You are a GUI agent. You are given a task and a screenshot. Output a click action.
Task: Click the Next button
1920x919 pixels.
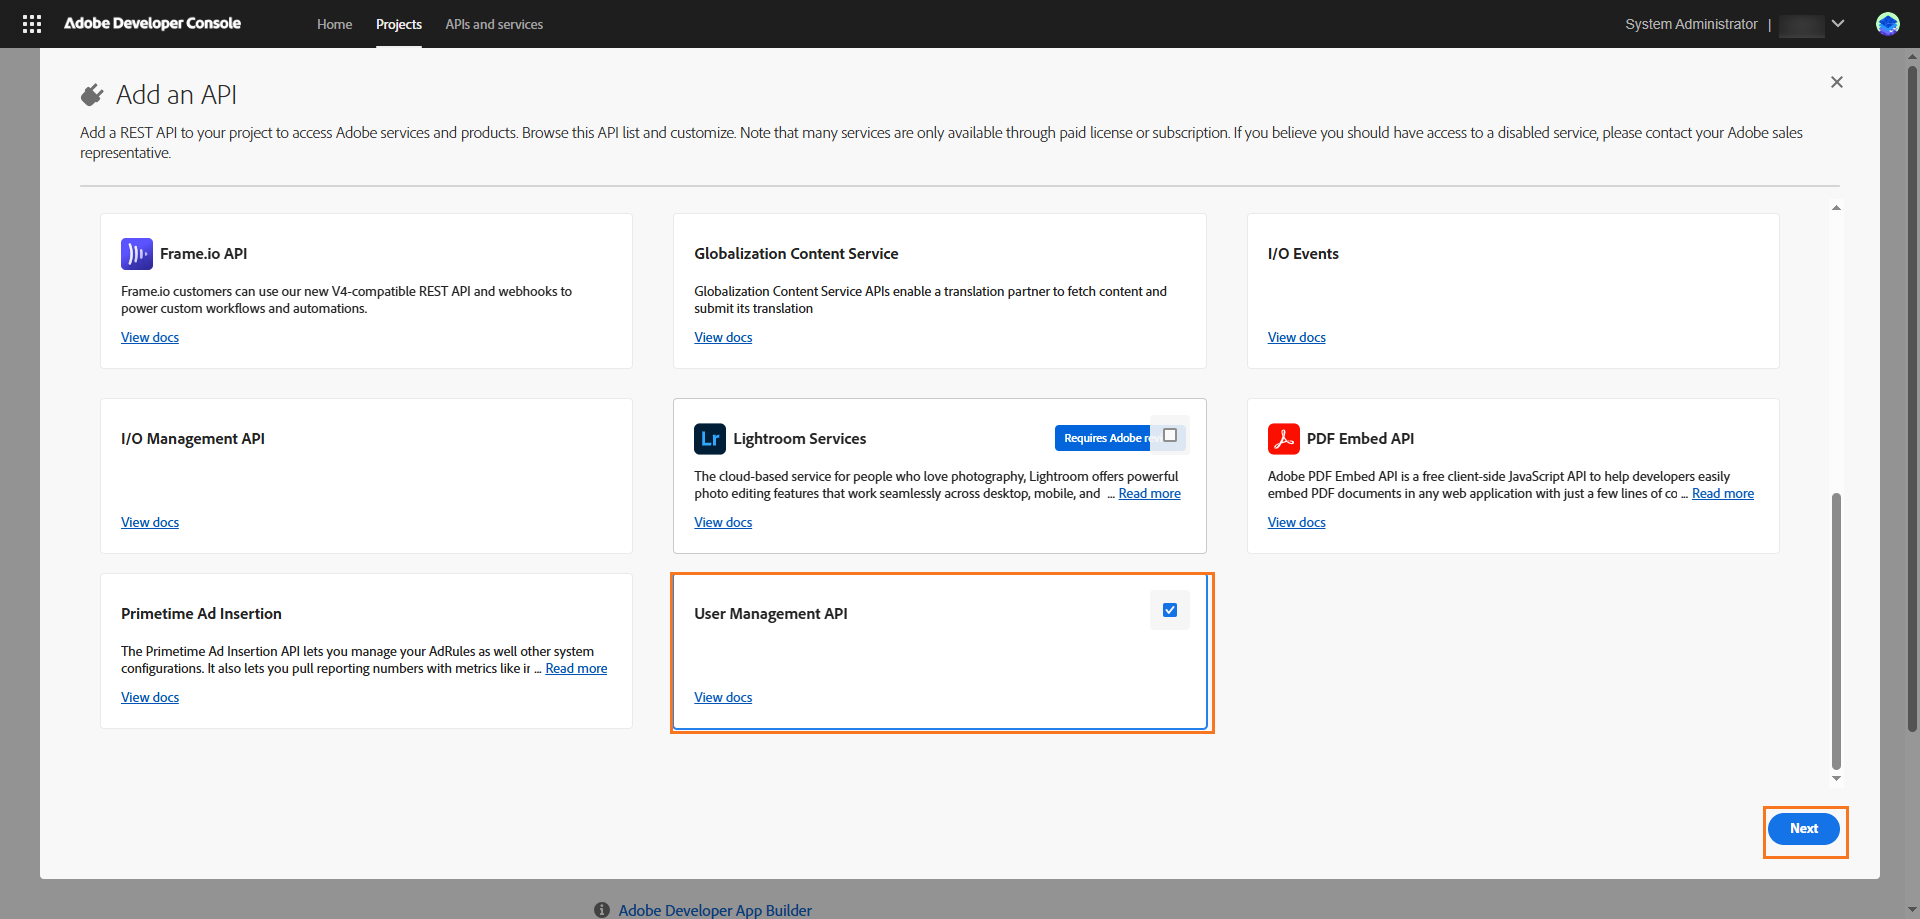pyautogui.click(x=1804, y=829)
